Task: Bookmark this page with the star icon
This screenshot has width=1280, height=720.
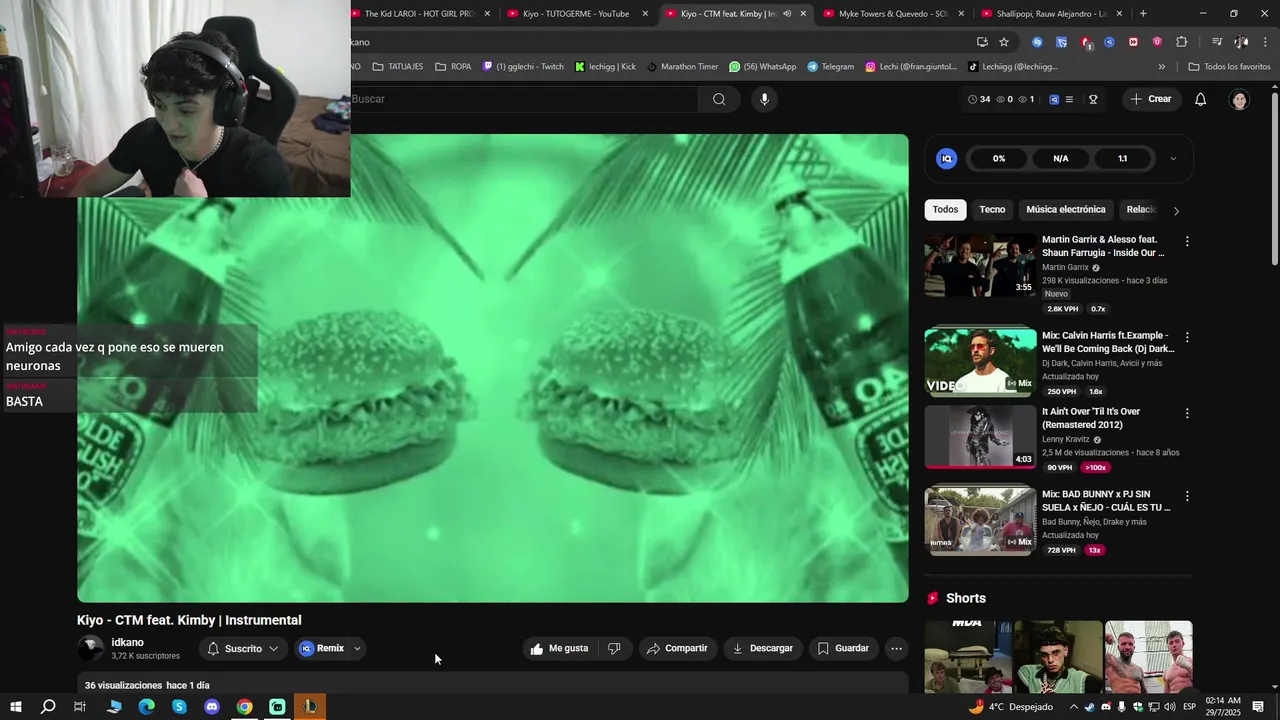Action: coord(1004,42)
